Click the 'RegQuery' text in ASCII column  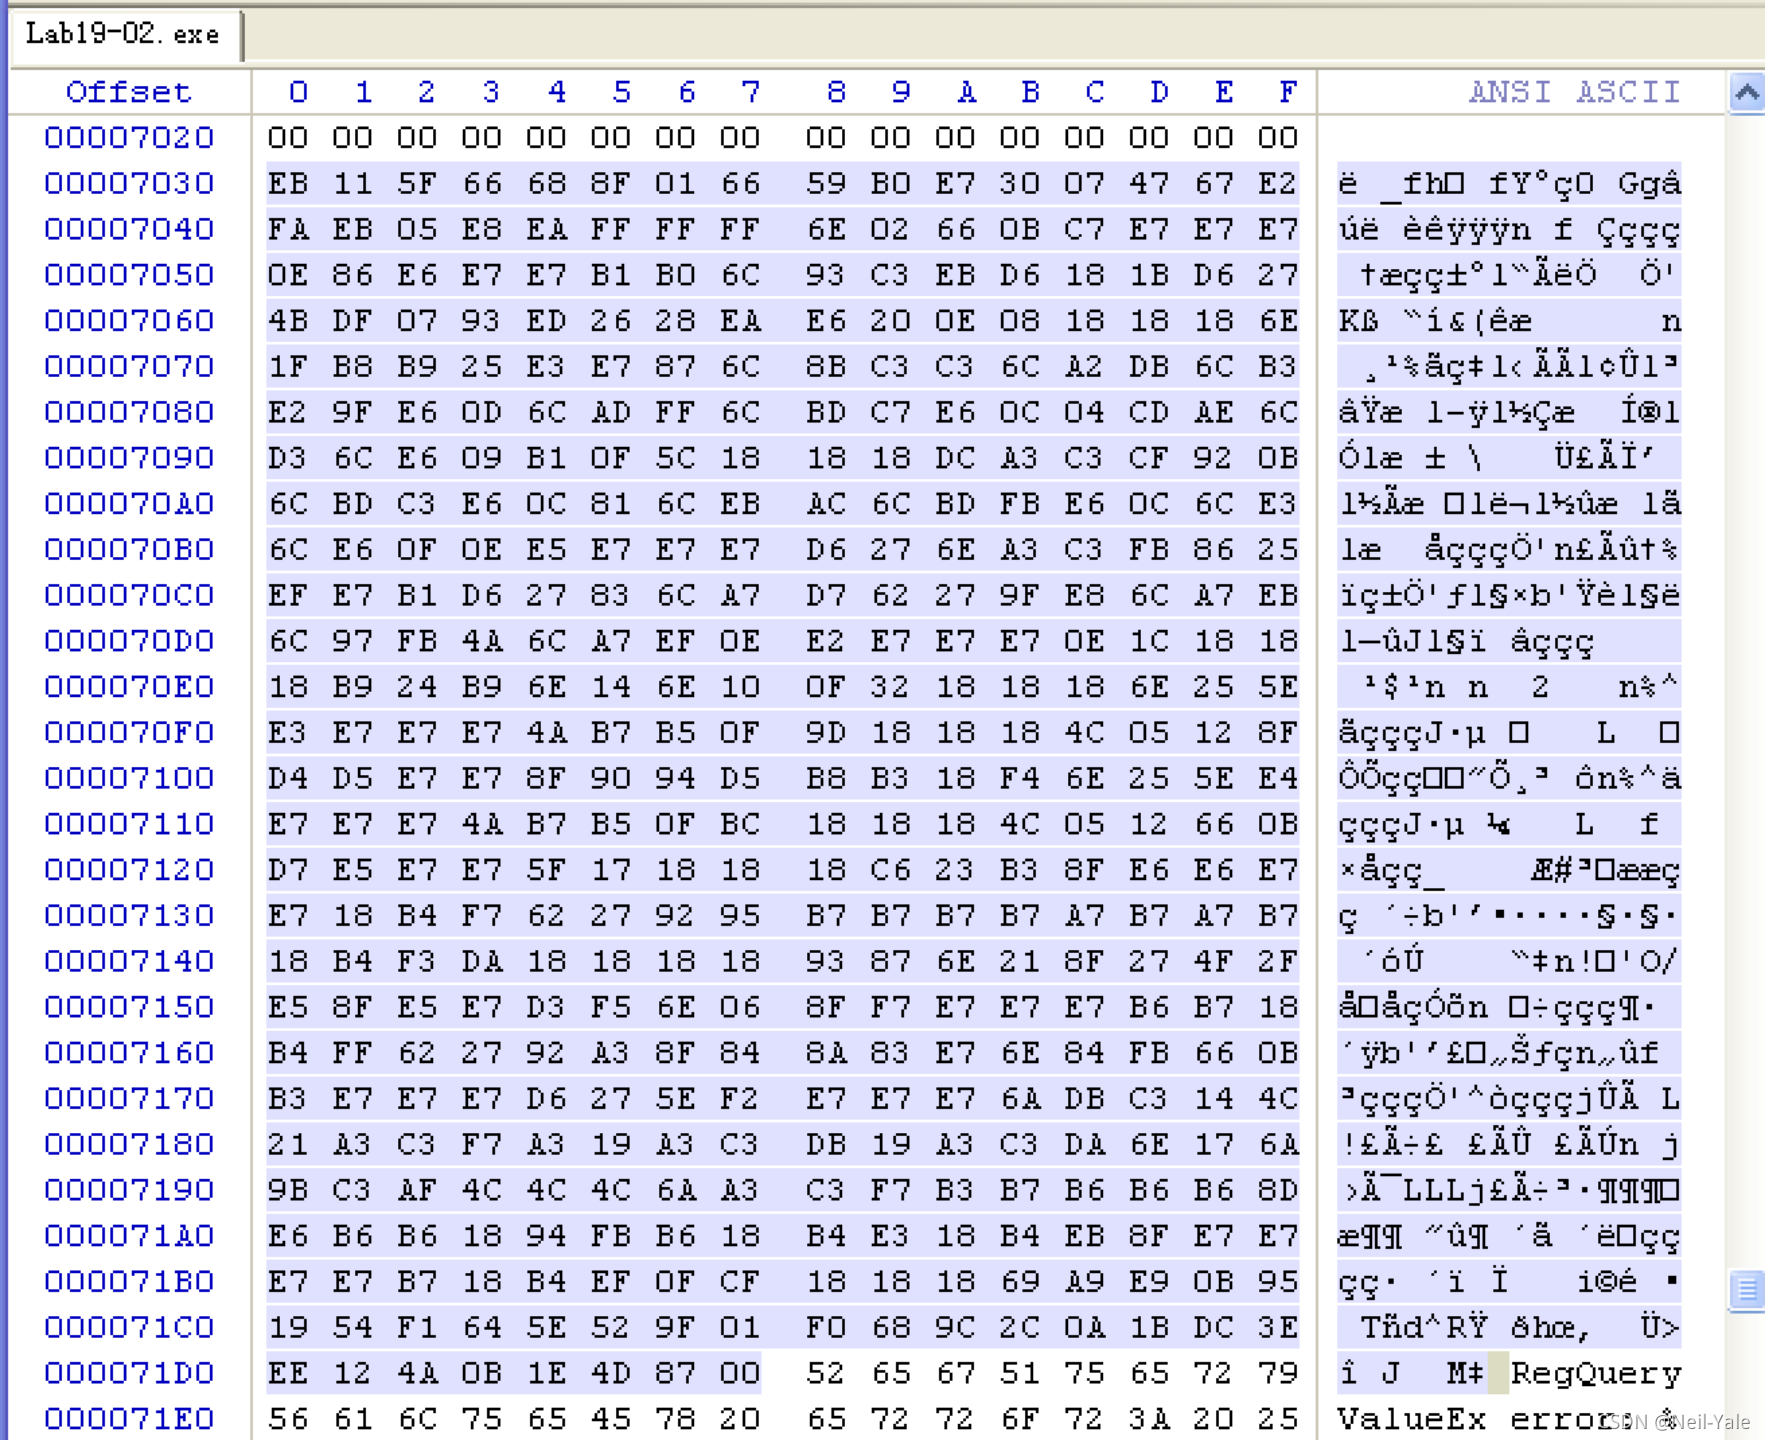[1596, 1374]
